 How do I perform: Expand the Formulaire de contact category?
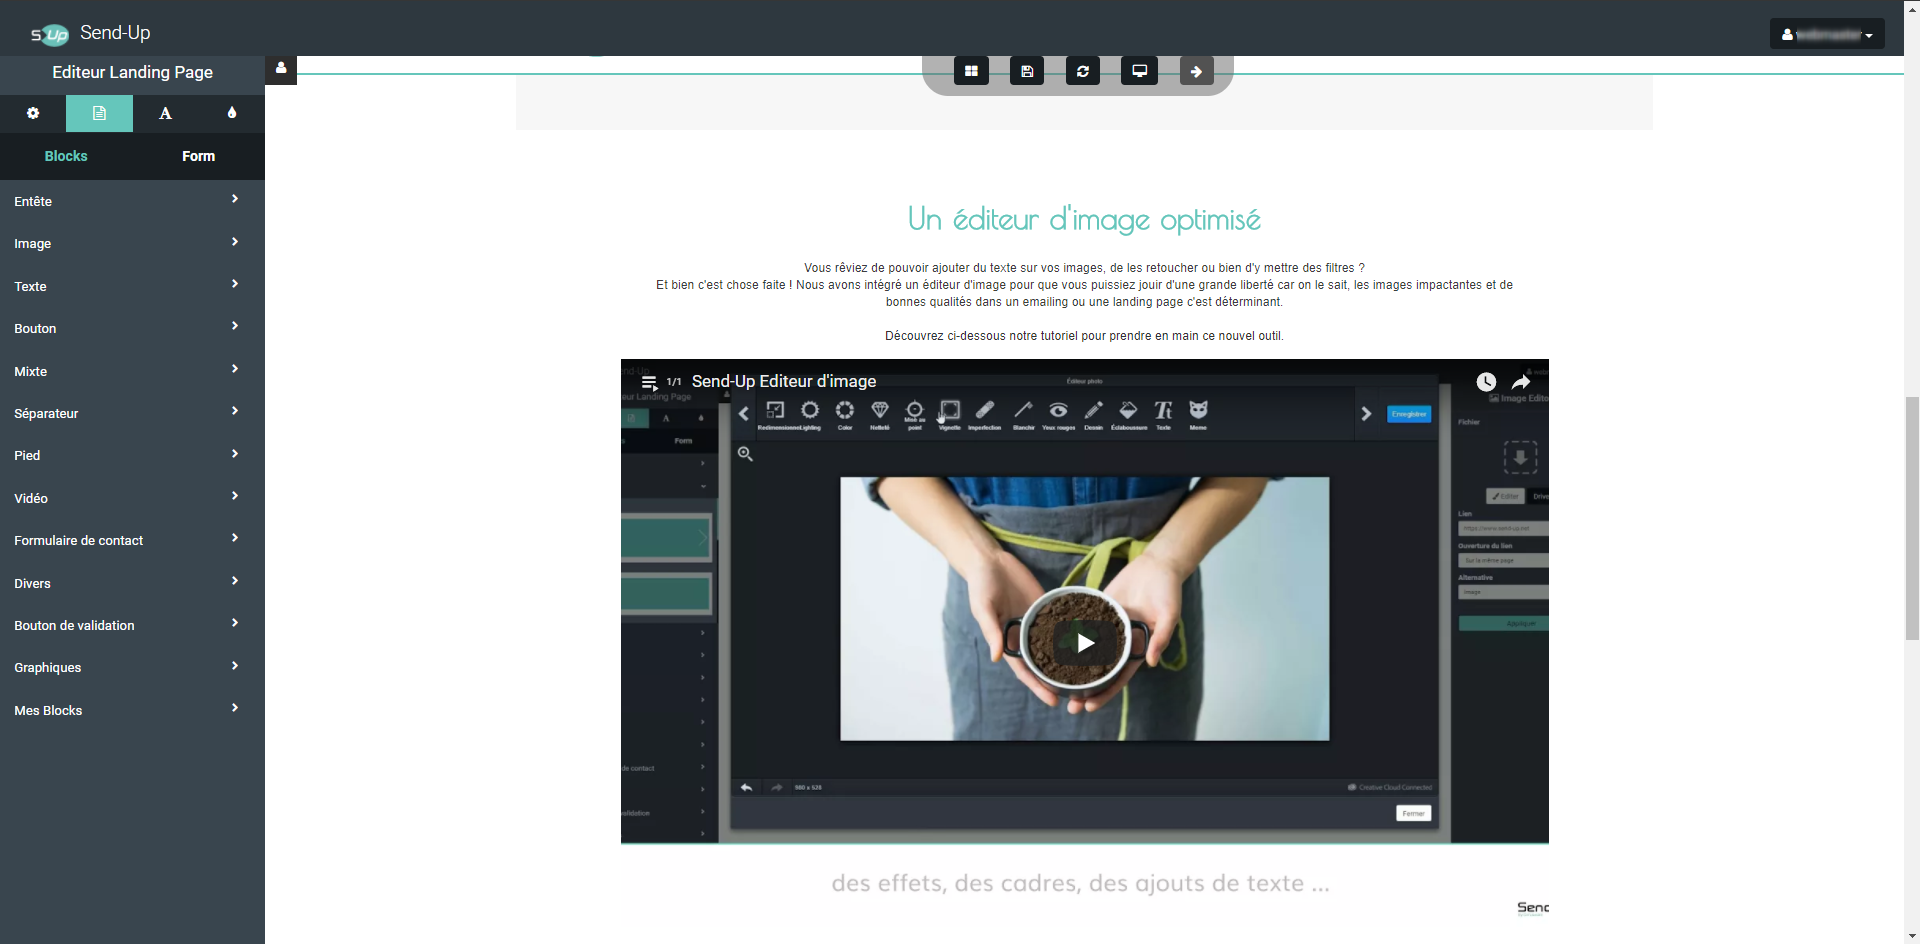(126, 540)
